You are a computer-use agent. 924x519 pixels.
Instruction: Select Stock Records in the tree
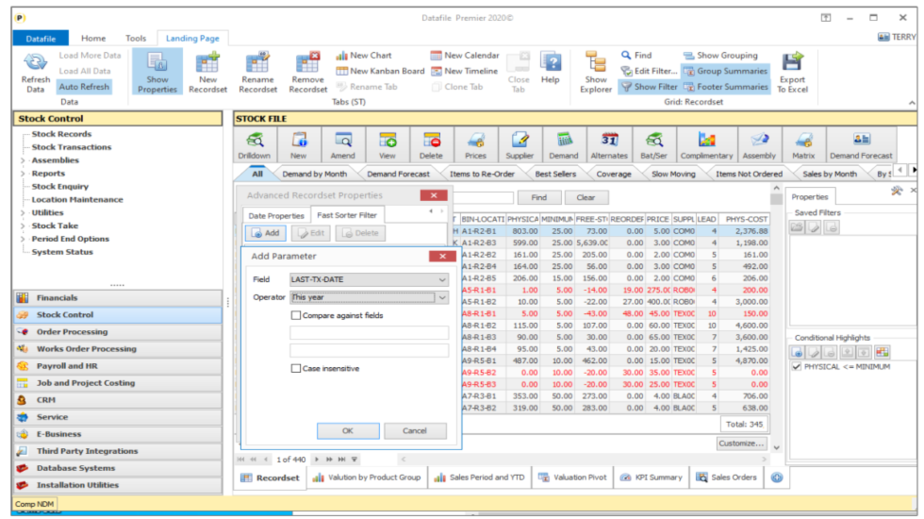pyautogui.click(x=61, y=134)
